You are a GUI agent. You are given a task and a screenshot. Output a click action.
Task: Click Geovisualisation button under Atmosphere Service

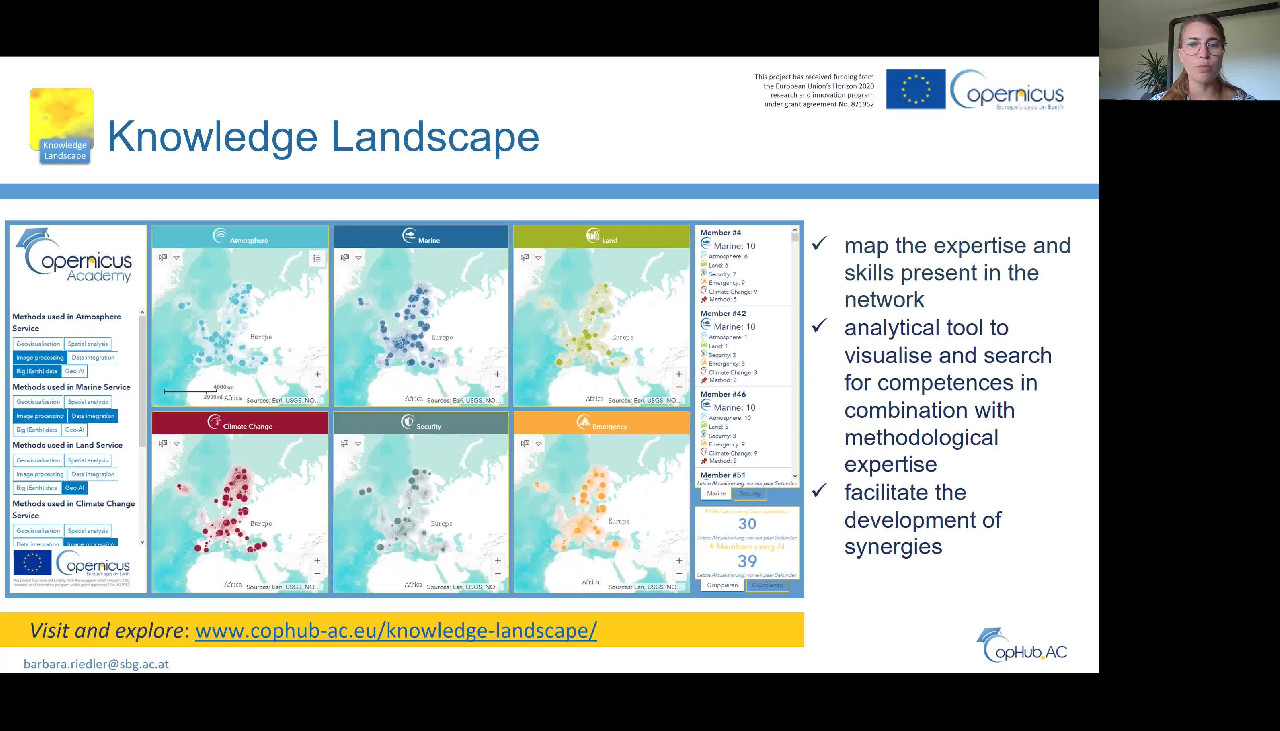[x=39, y=344]
